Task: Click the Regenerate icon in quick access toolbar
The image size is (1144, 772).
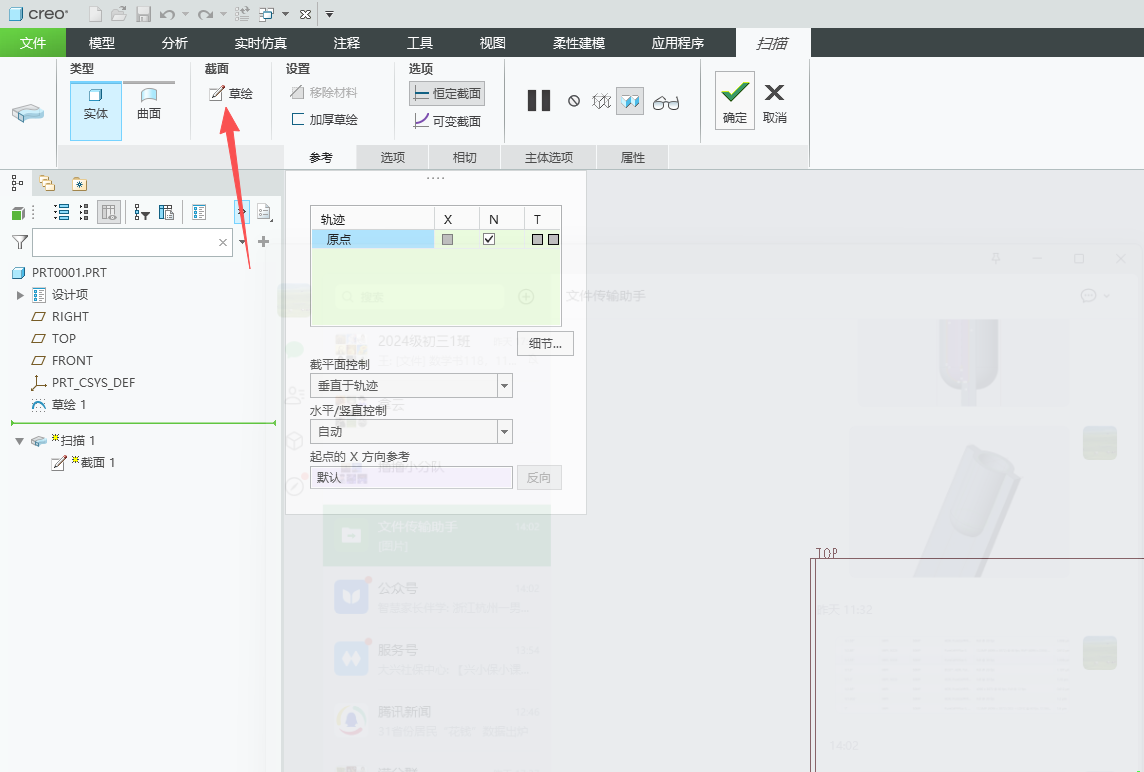Action: (242, 14)
